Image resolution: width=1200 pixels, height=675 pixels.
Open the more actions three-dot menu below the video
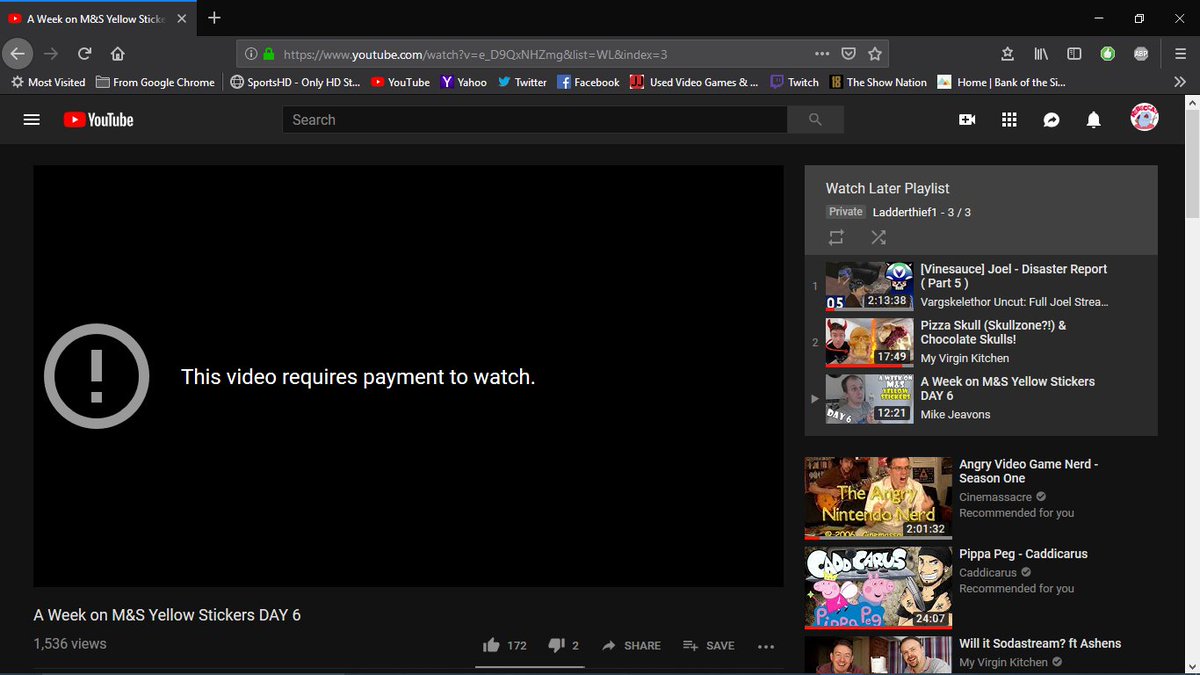766,646
